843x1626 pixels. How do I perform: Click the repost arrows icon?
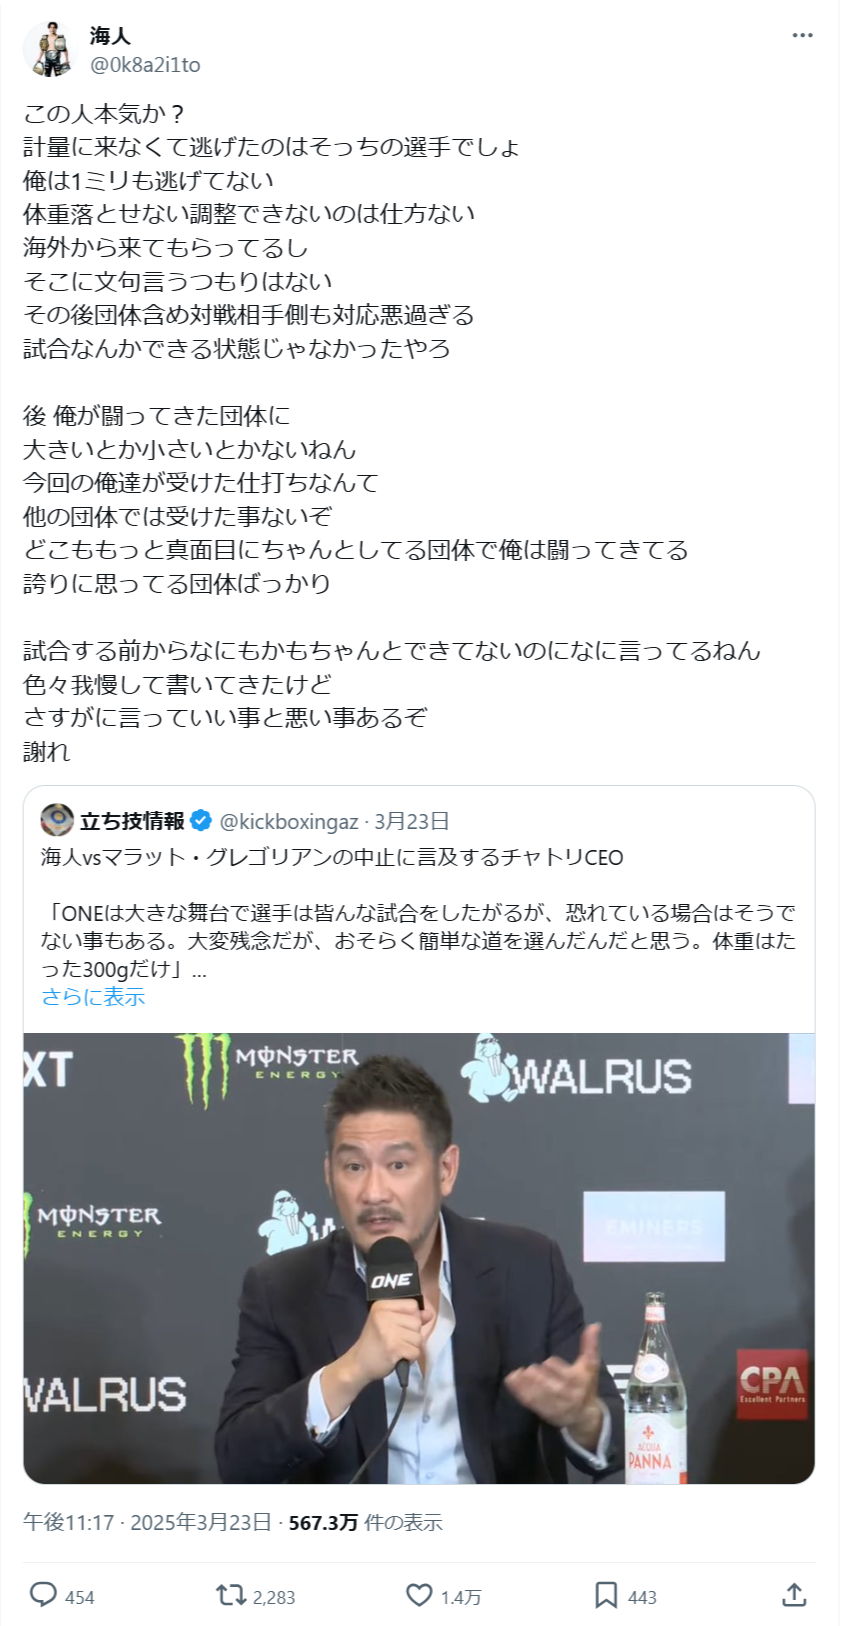coord(231,1594)
